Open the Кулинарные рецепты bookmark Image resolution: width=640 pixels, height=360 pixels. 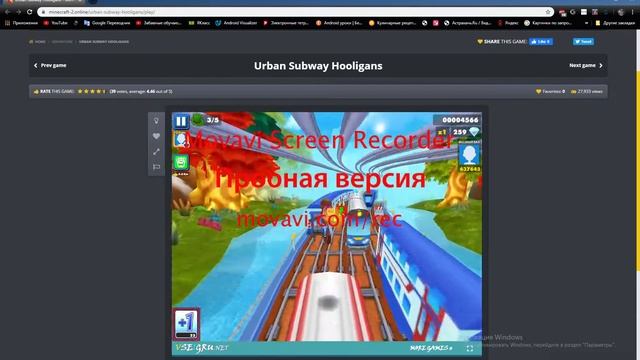392,23
